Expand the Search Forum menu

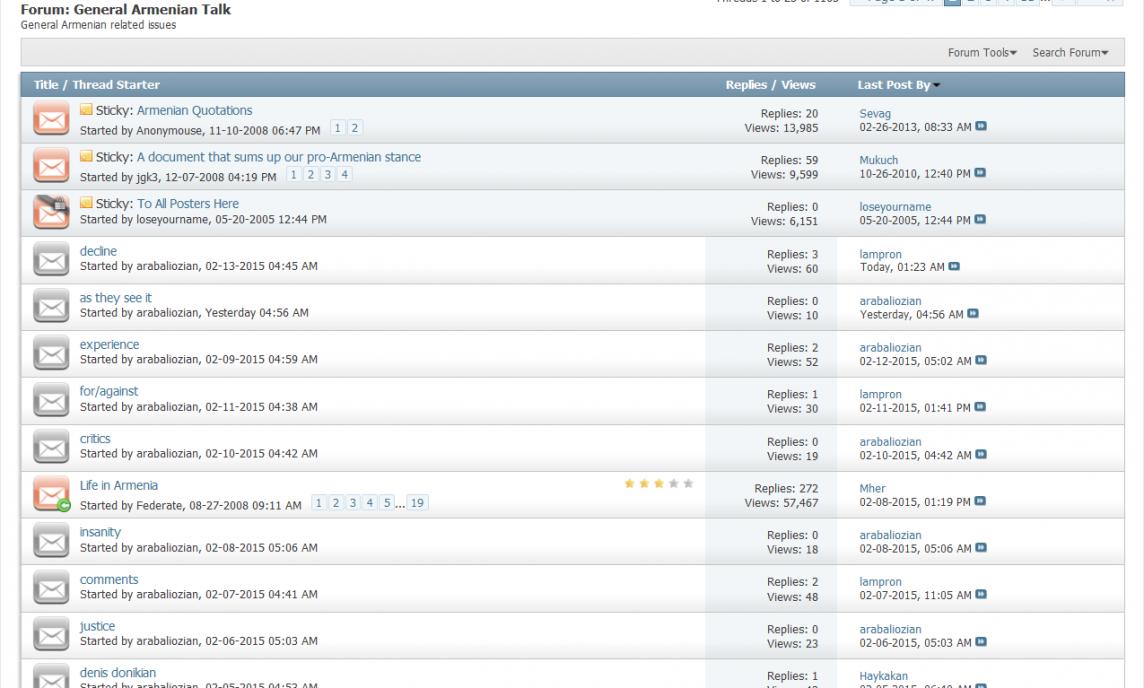1070,52
